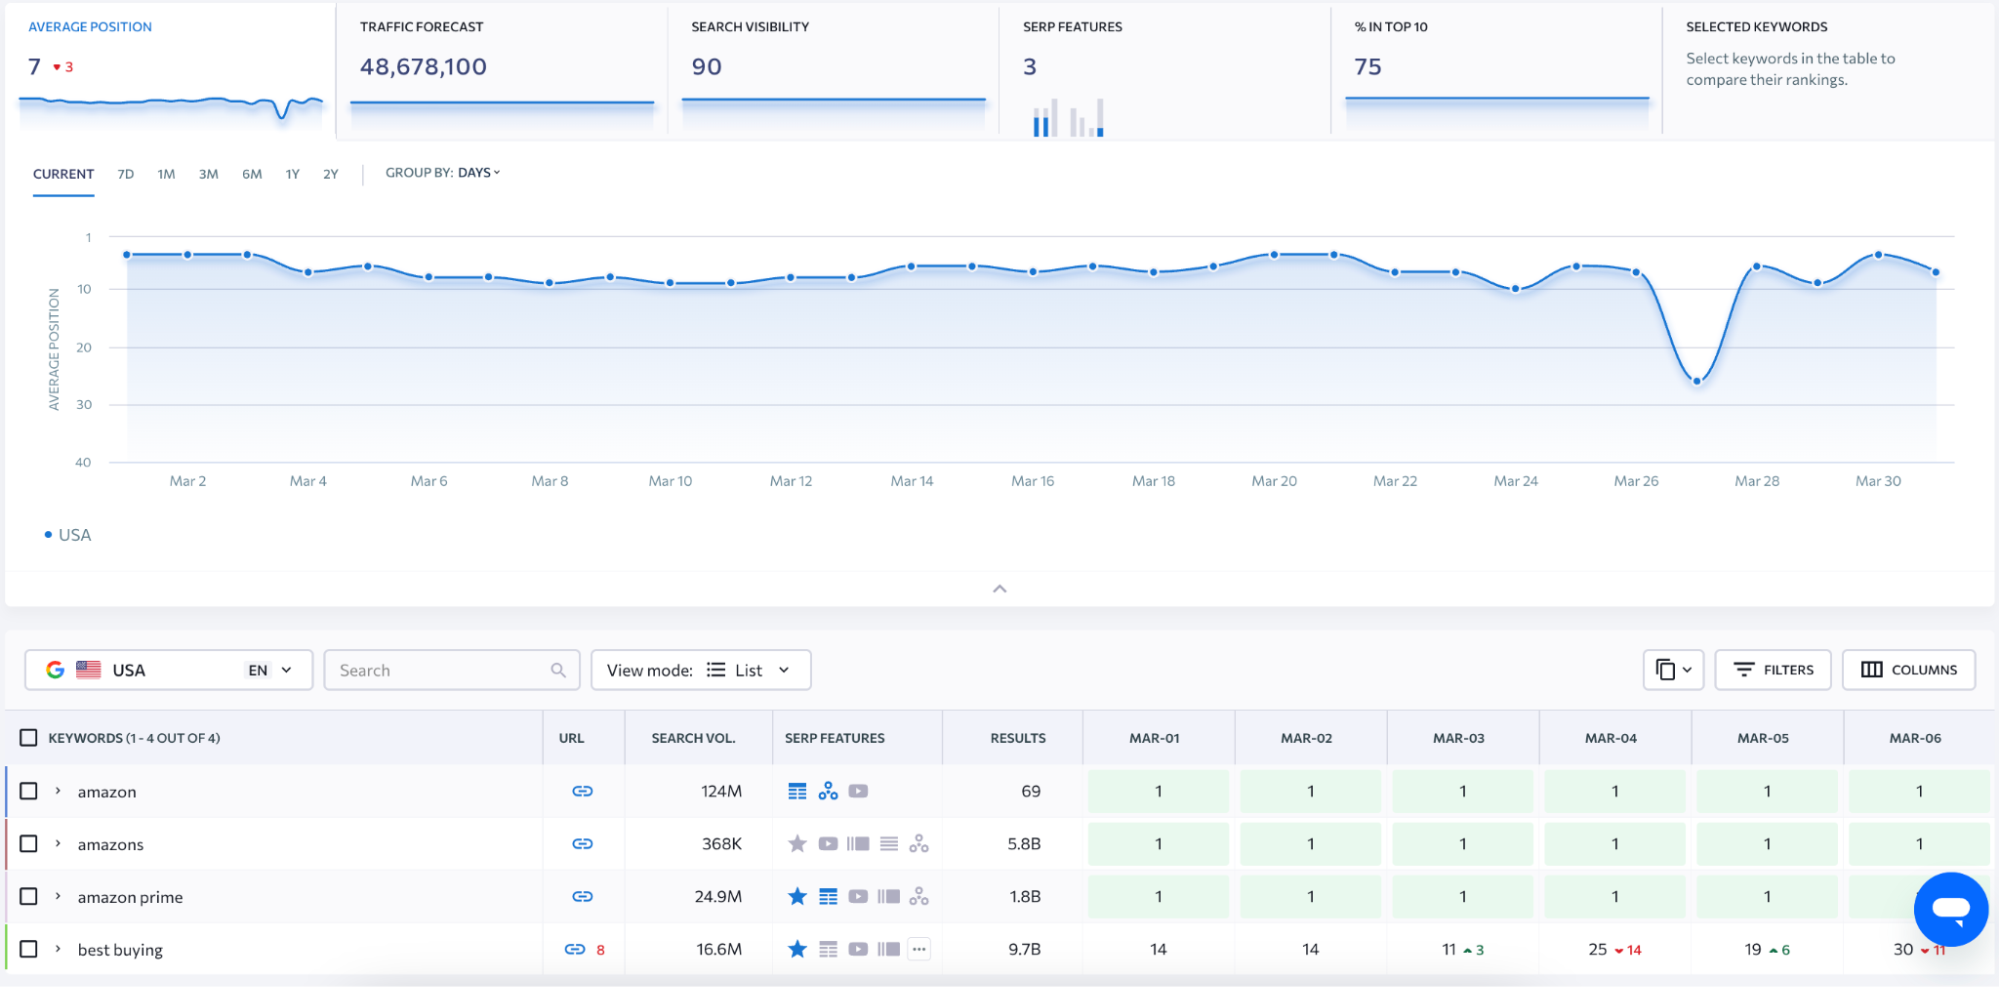Check the best buying keyword checkbox
Screen dimensions: 1999x987
click(x=29, y=949)
